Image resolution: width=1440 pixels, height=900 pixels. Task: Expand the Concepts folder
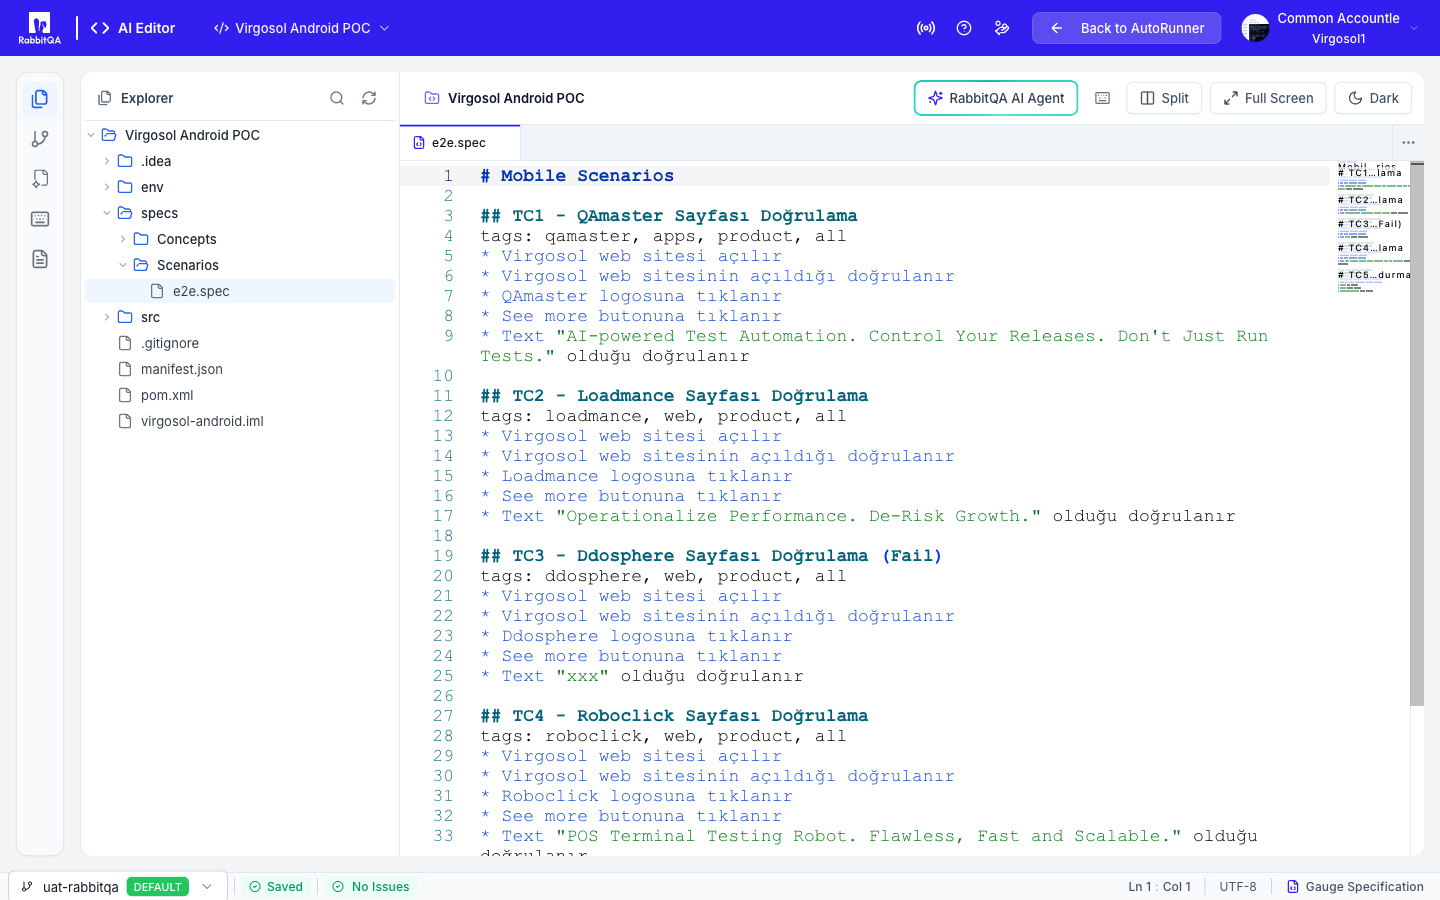point(123,239)
